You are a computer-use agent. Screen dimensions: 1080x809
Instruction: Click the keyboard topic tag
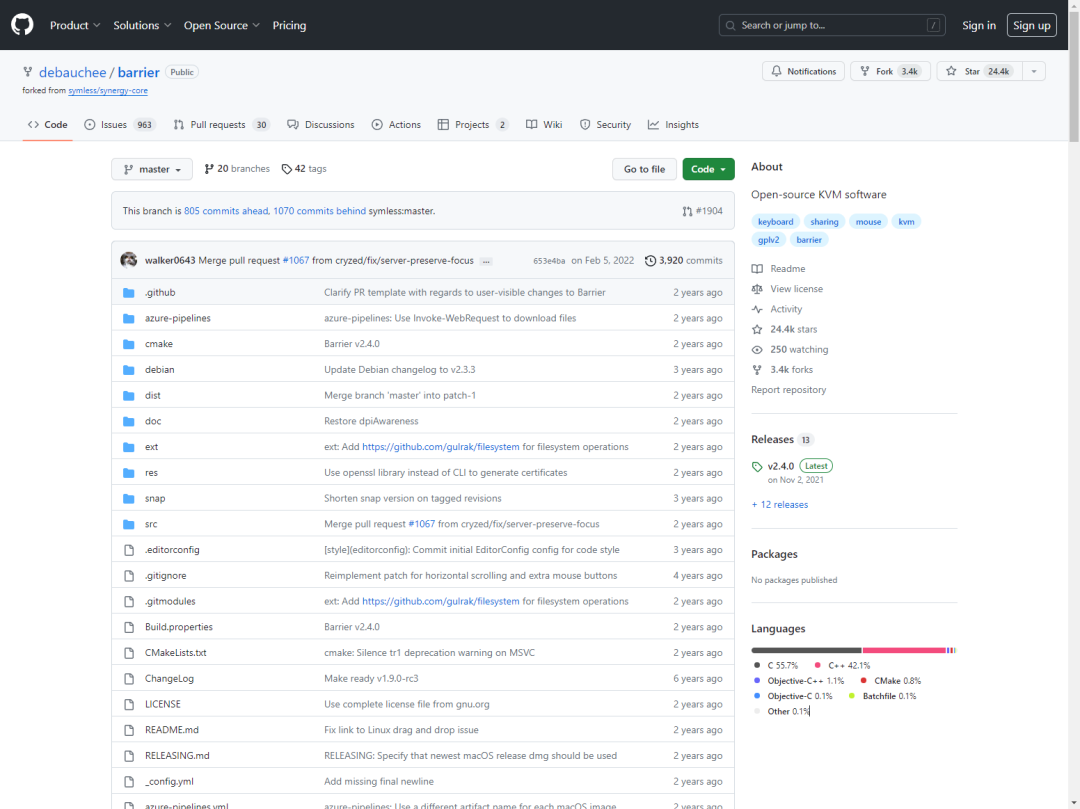coord(776,222)
